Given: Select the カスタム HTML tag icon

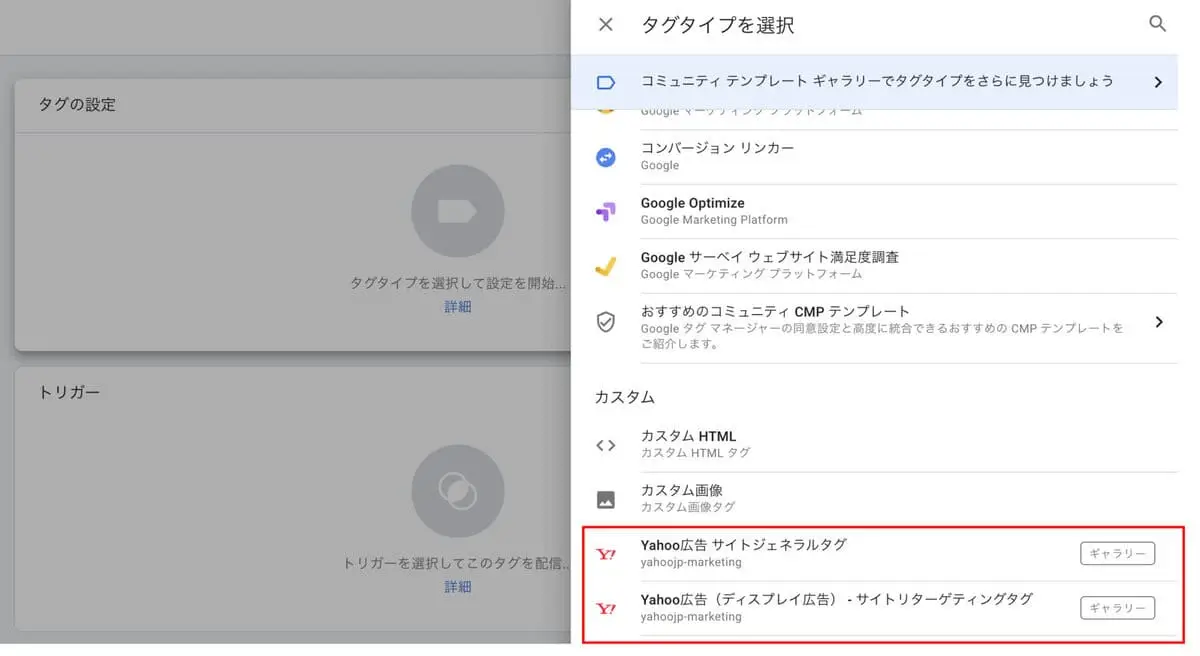Looking at the screenshot, I should (x=605, y=443).
